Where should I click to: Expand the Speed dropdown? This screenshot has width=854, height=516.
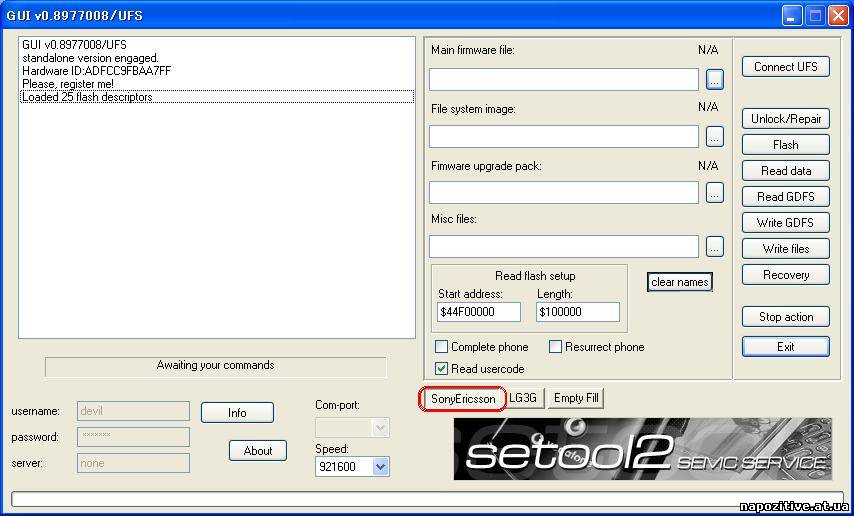click(381, 466)
